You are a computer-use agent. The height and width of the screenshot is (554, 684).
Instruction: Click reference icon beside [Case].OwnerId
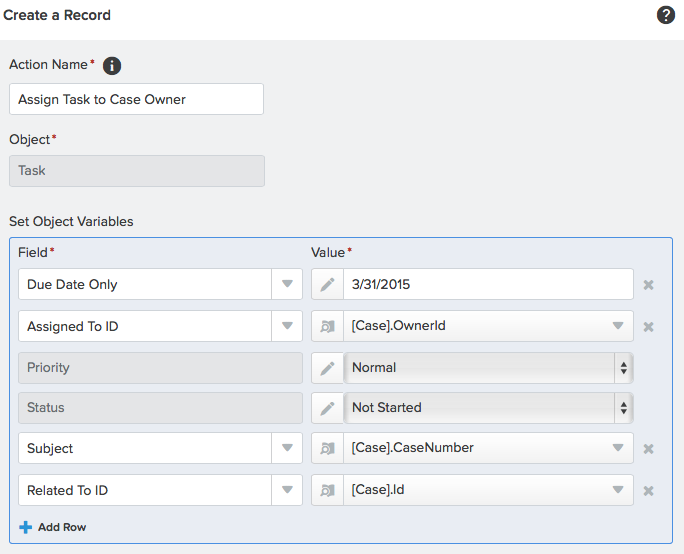[x=328, y=326]
